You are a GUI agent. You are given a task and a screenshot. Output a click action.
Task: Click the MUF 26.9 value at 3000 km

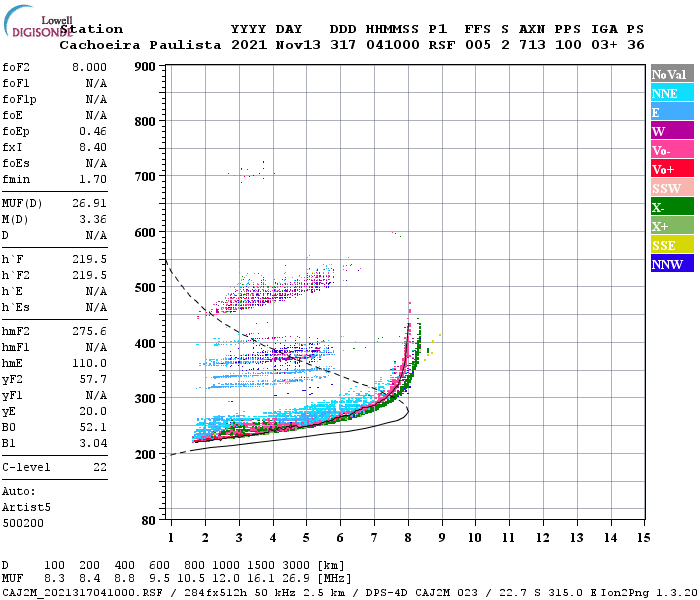pyautogui.click(x=296, y=579)
